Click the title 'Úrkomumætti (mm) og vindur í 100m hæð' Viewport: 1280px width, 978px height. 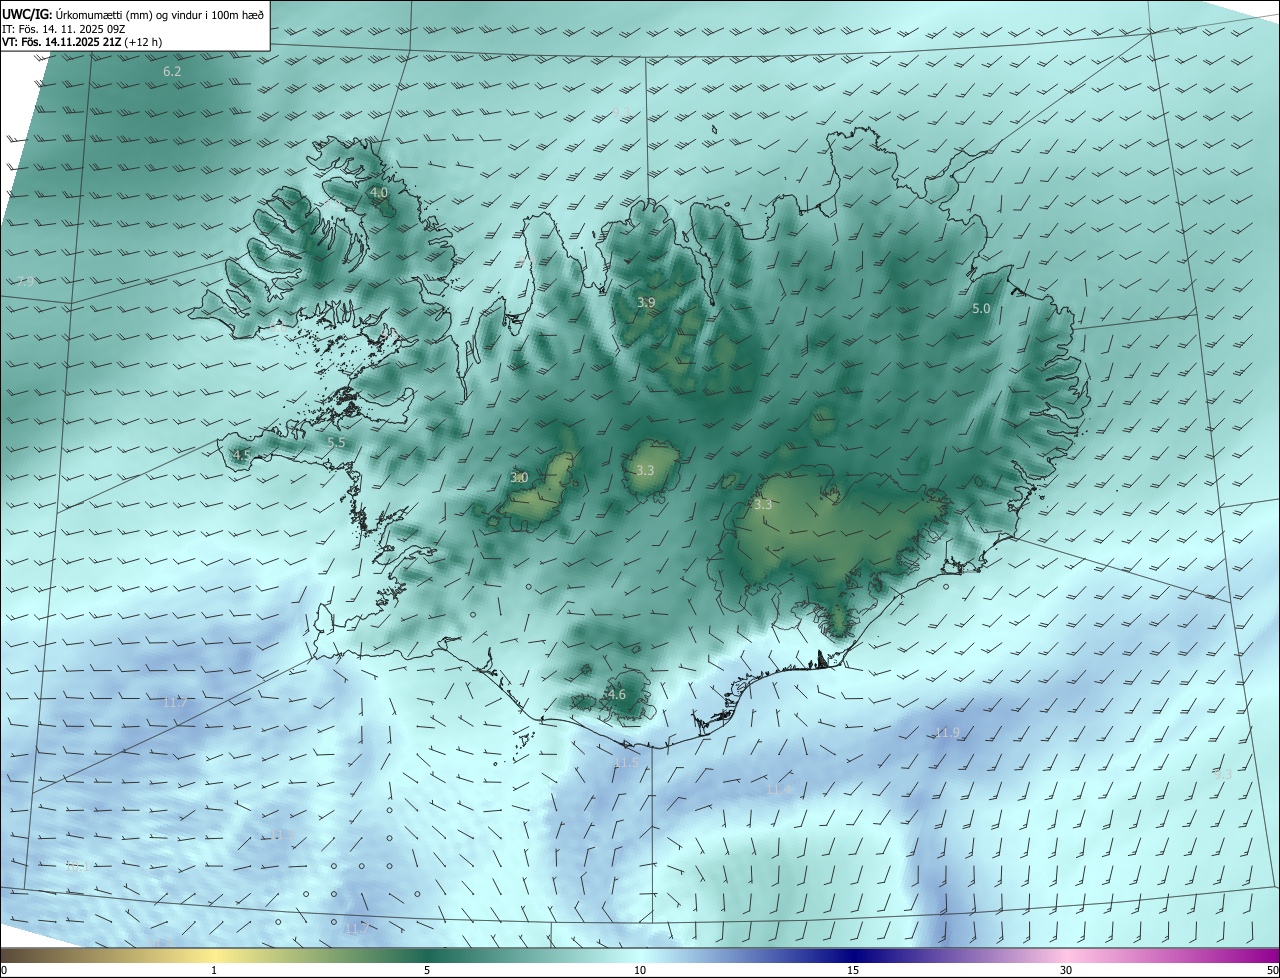pos(160,14)
